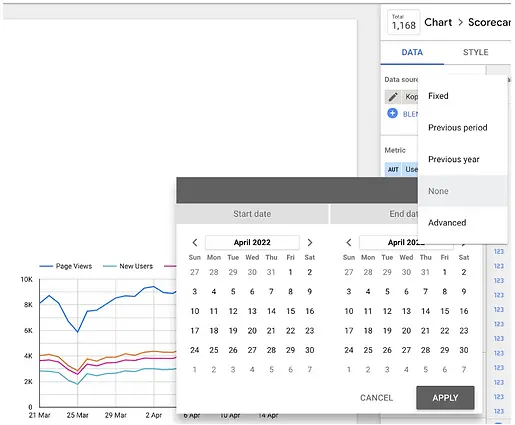Screen dimensions: 515x425
Task: Click the 2 Apr axis label
Action: tap(153, 415)
